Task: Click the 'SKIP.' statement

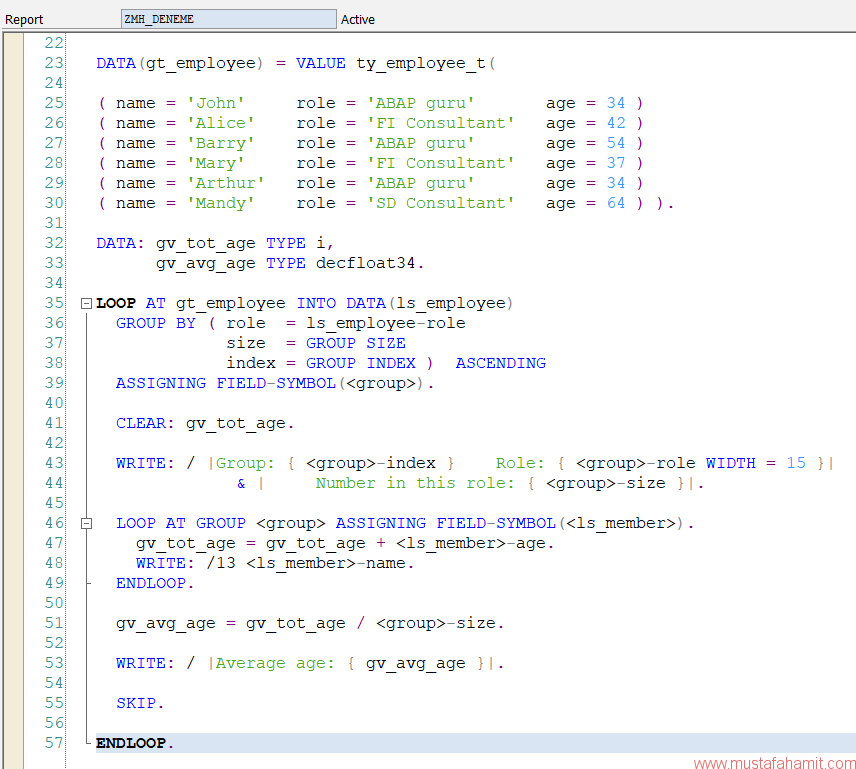Action: 140,703
